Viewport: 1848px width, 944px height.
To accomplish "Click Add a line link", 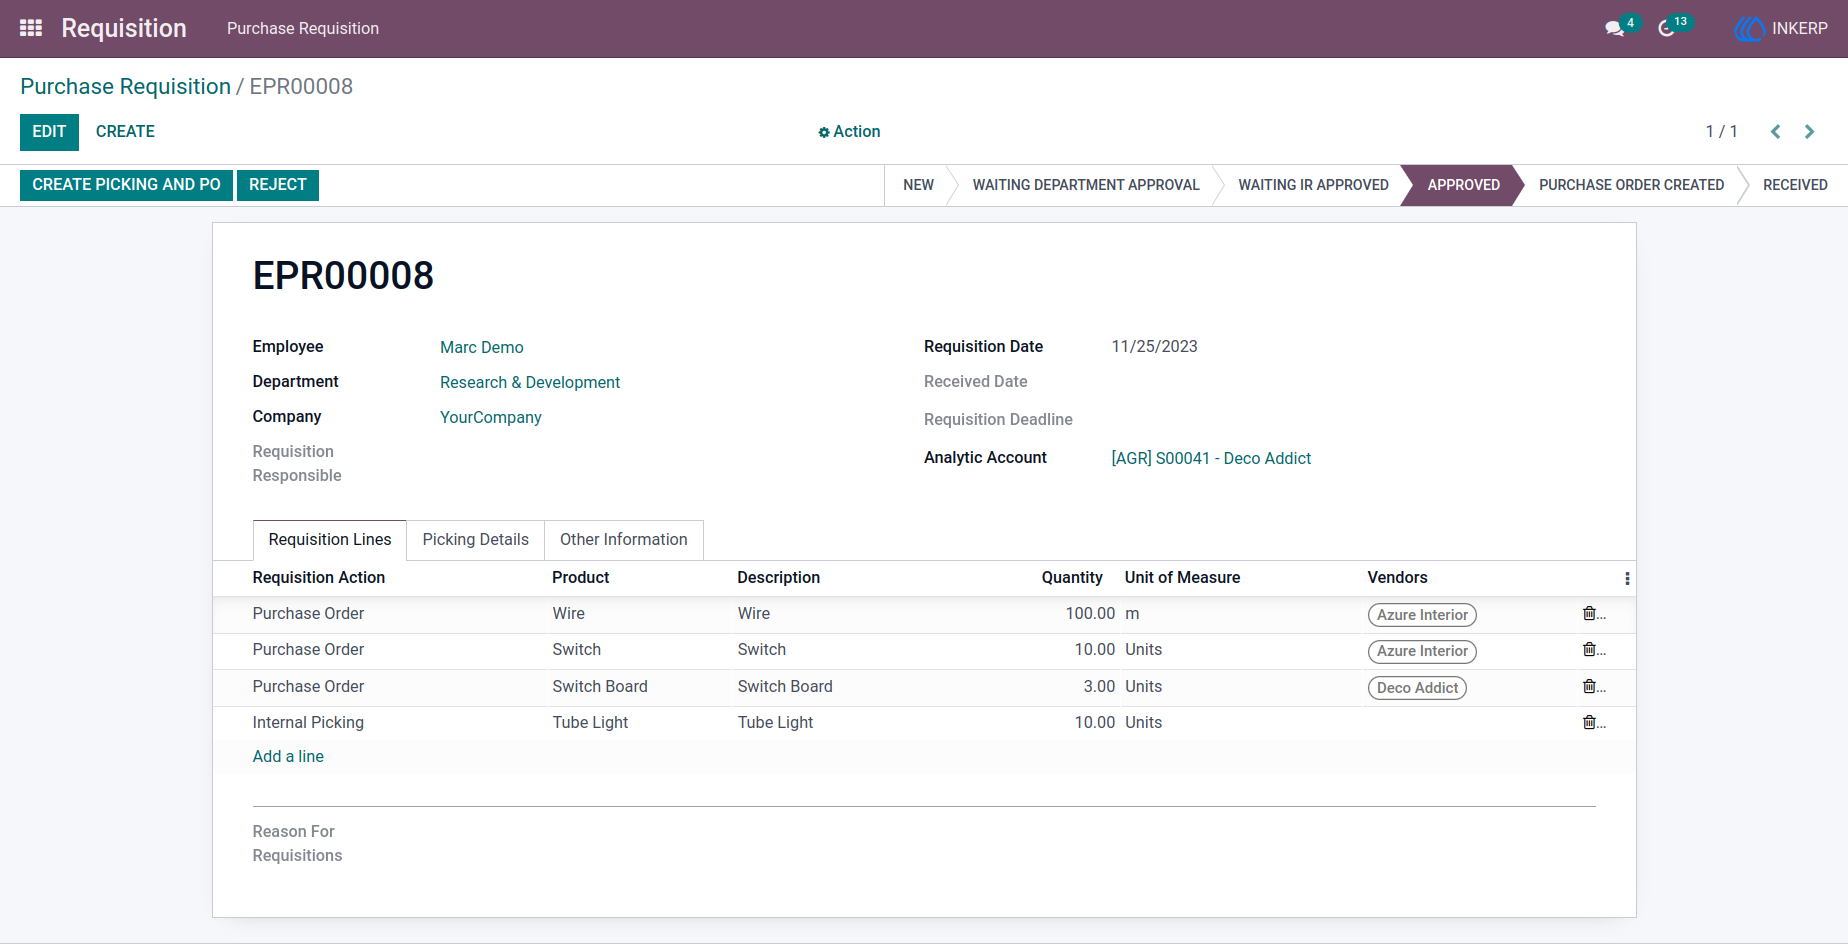I will pyautogui.click(x=288, y=757).
